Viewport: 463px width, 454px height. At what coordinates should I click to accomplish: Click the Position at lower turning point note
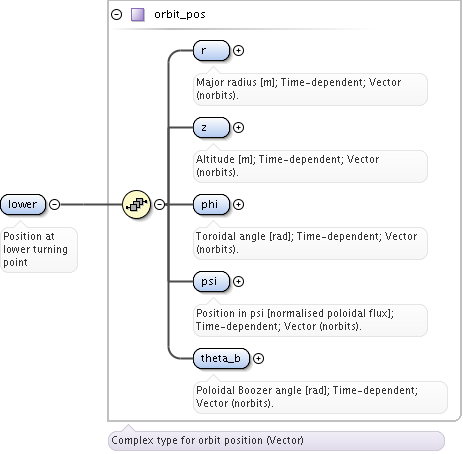pyautogui.click(x=35, y=249)
